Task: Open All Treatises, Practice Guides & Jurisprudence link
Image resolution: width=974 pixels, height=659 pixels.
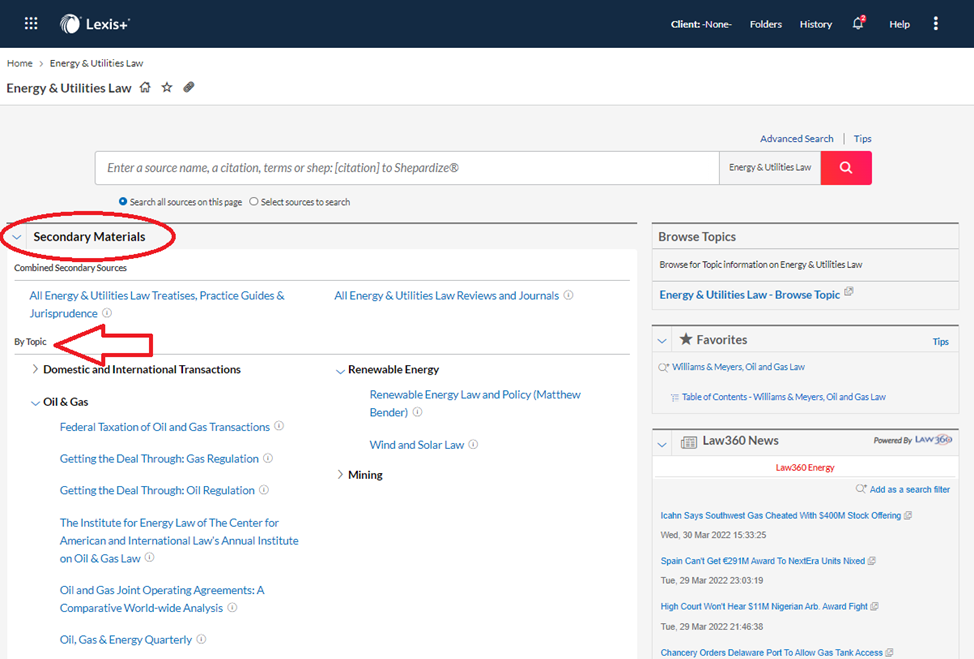Action: click(x=157, y=304)
